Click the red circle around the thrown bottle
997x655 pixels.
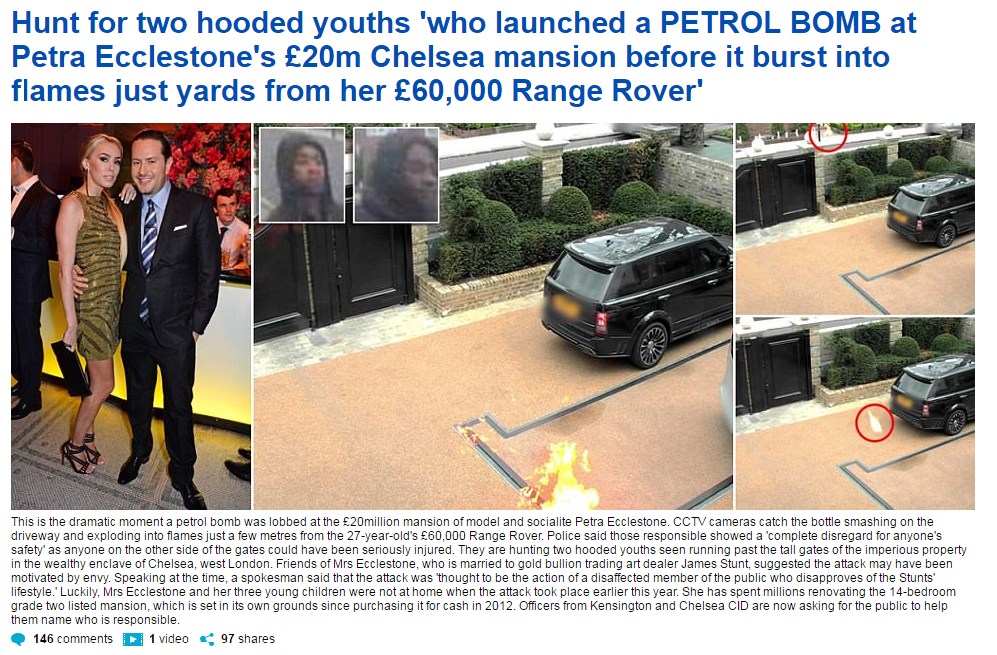[x=874, y=422]
